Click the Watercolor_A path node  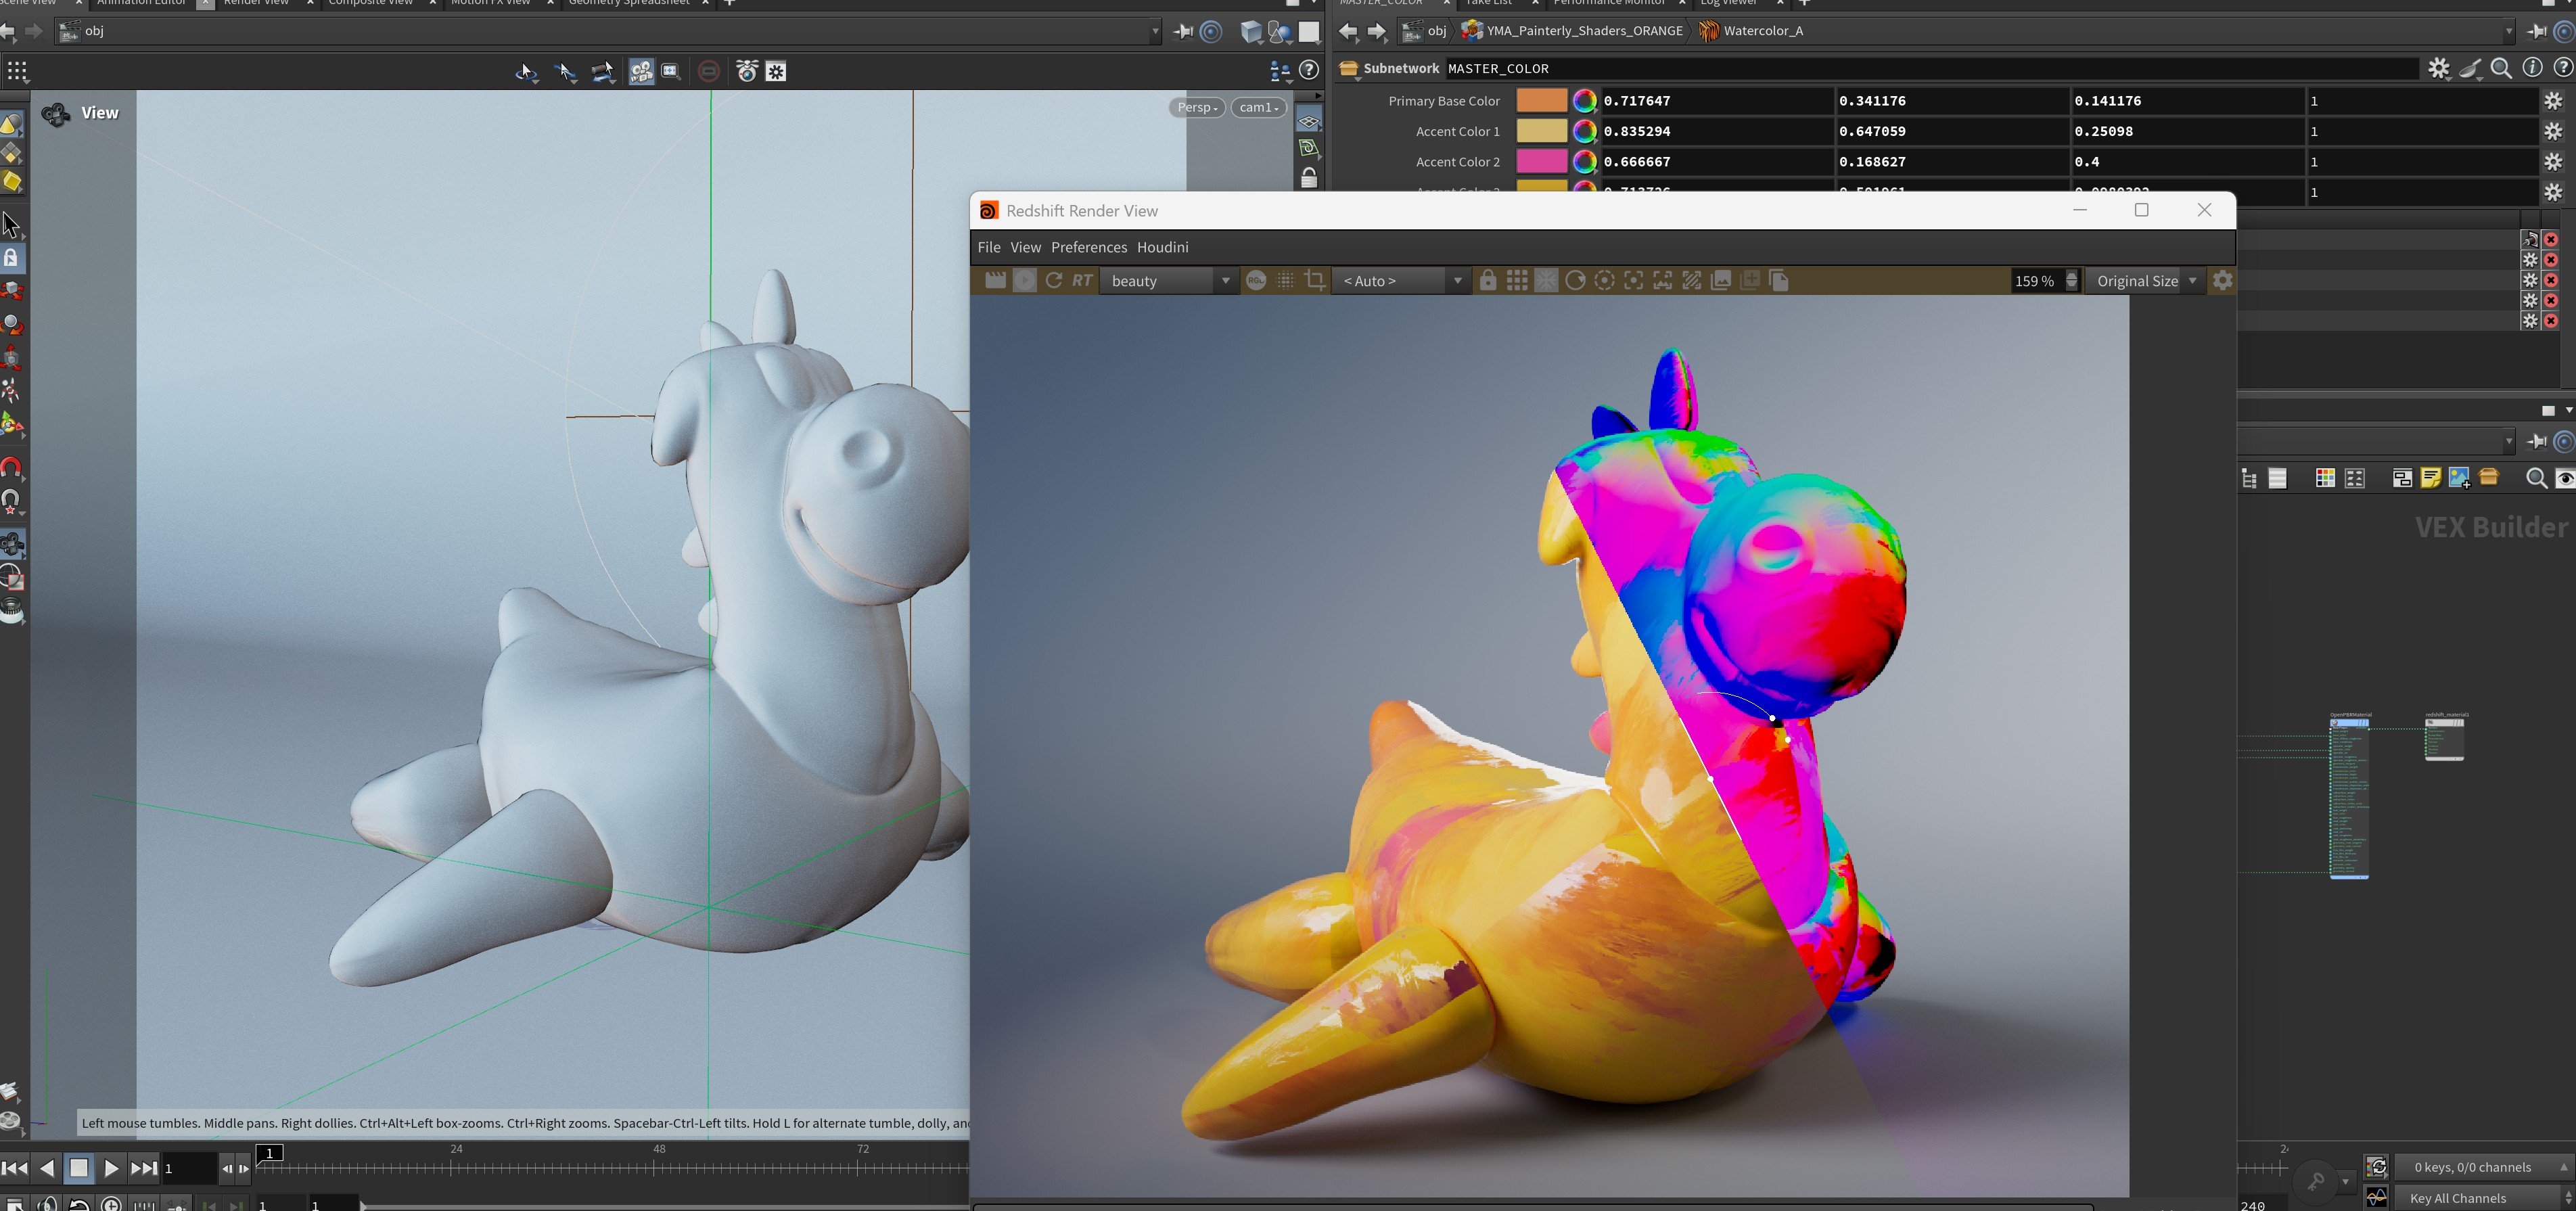pos(1762,31)
